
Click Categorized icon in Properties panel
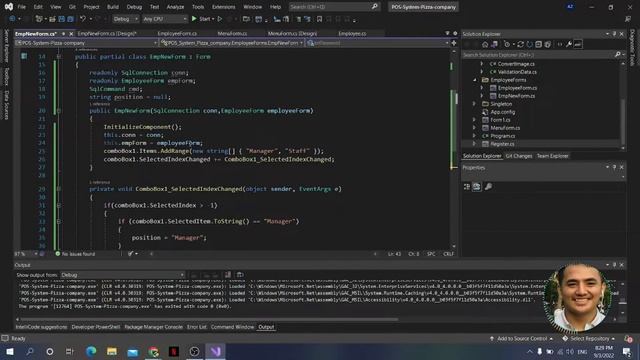[467, 187]
